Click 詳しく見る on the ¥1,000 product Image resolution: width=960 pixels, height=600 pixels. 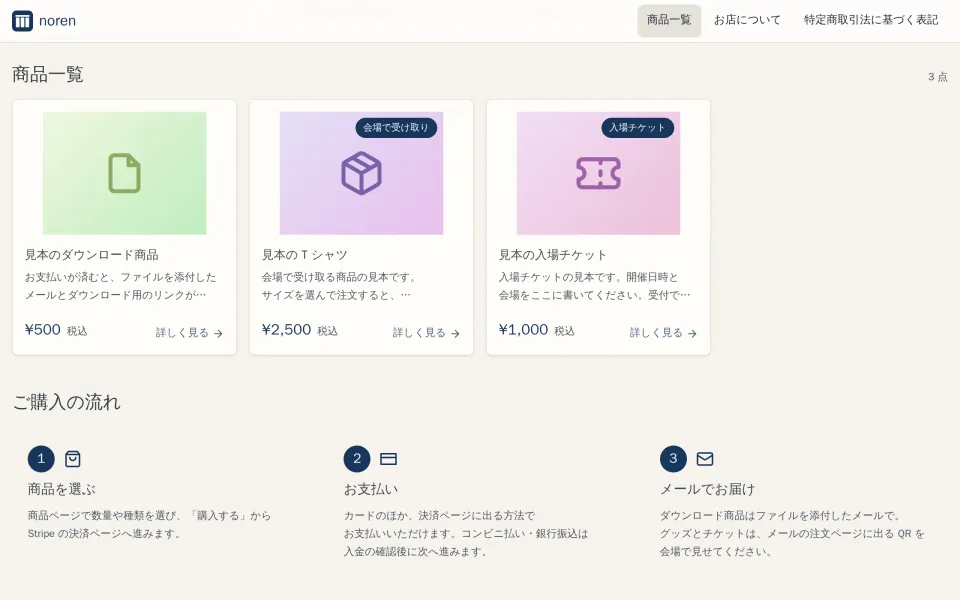[x=663, y=332]
